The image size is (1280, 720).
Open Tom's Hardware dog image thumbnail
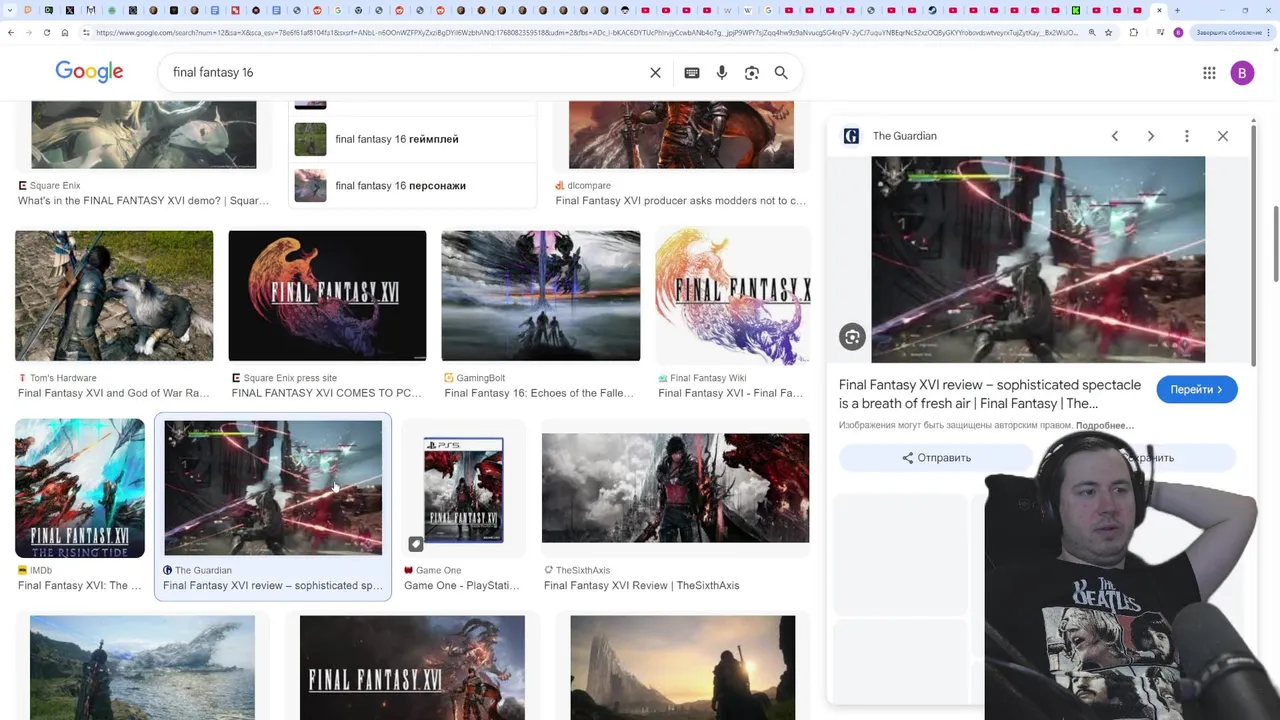[x=114, y=295]
